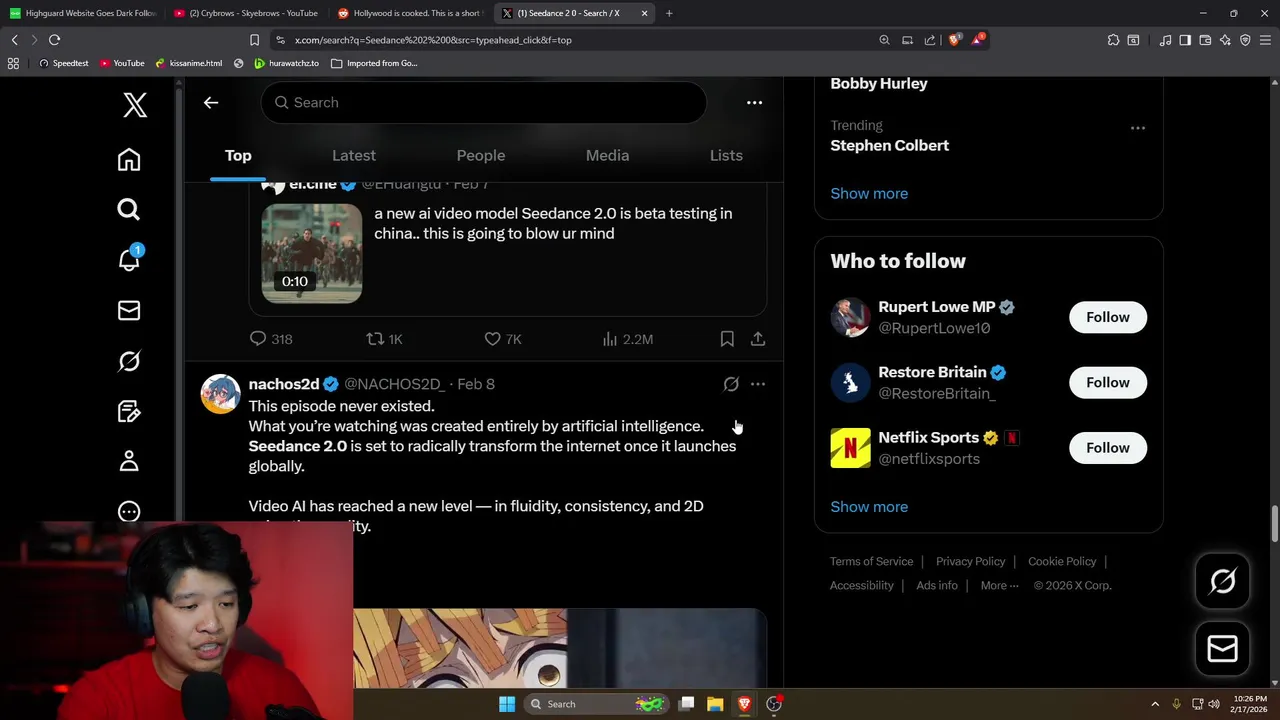
Task: Open Terms of Service link
Action: pos(871,562)
